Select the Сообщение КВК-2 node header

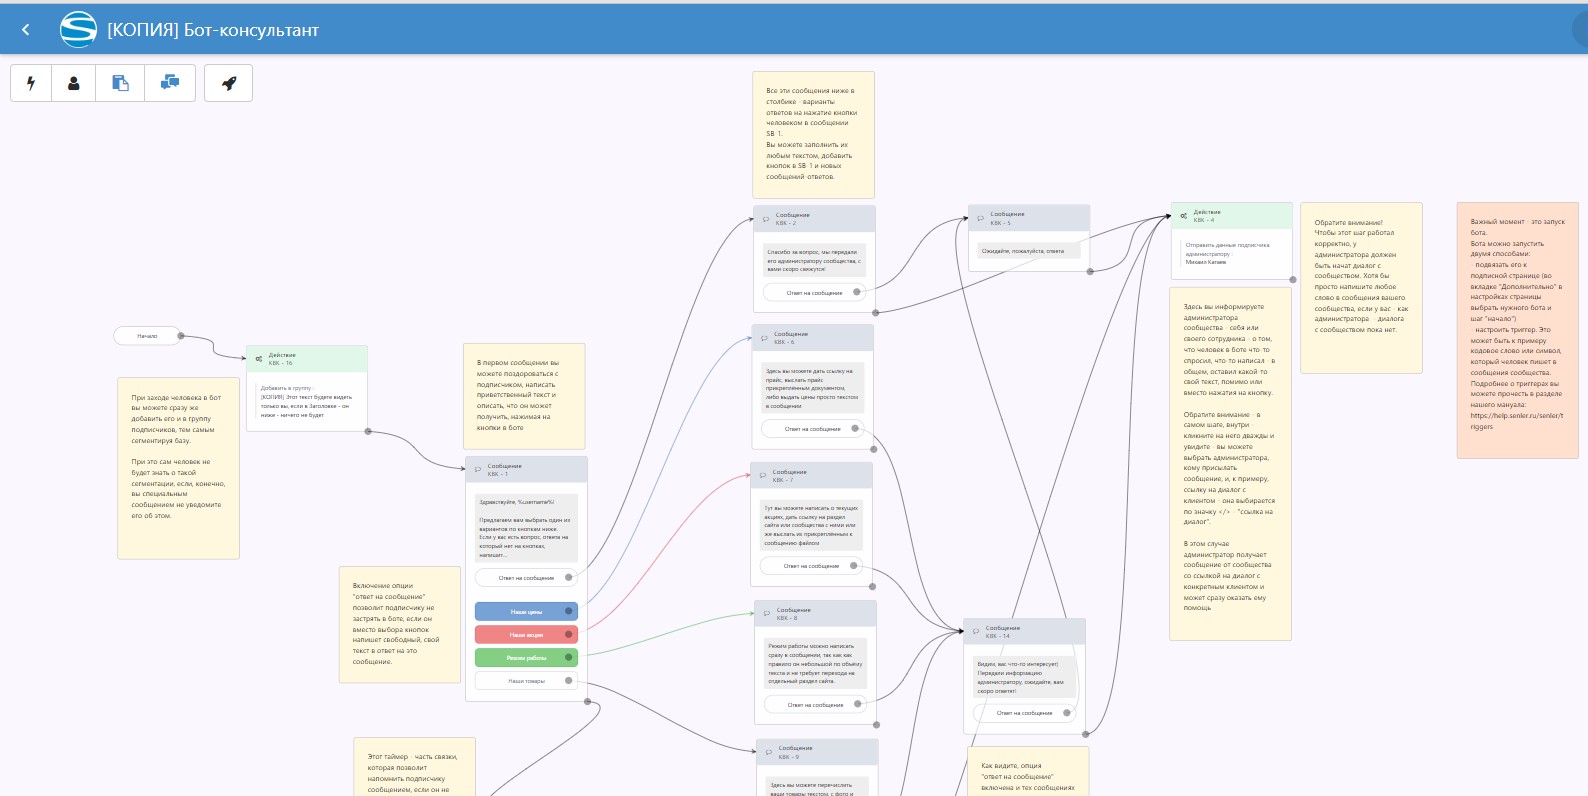tap(814, 219)
